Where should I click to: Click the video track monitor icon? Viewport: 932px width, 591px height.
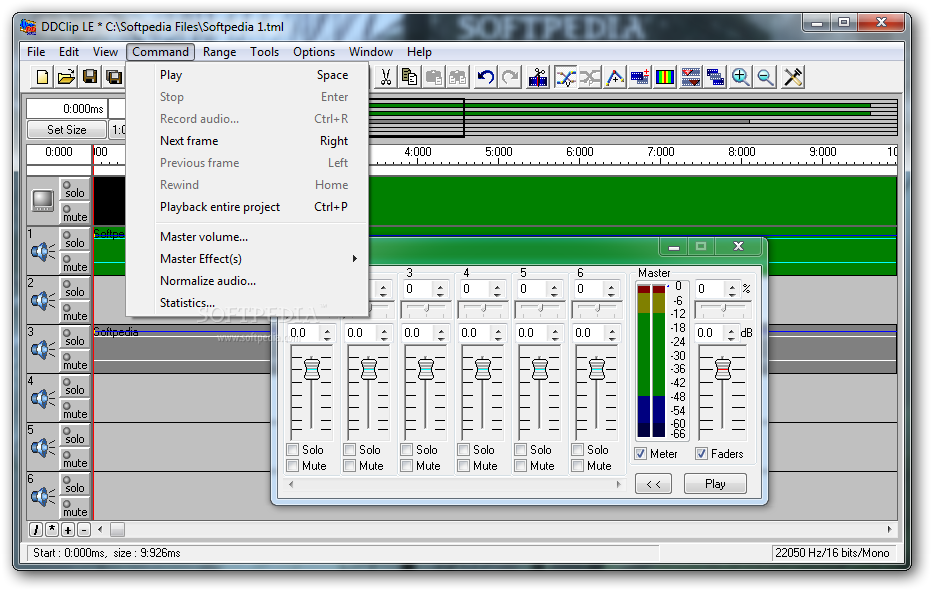pyautogui.click(x=43, y=201)
